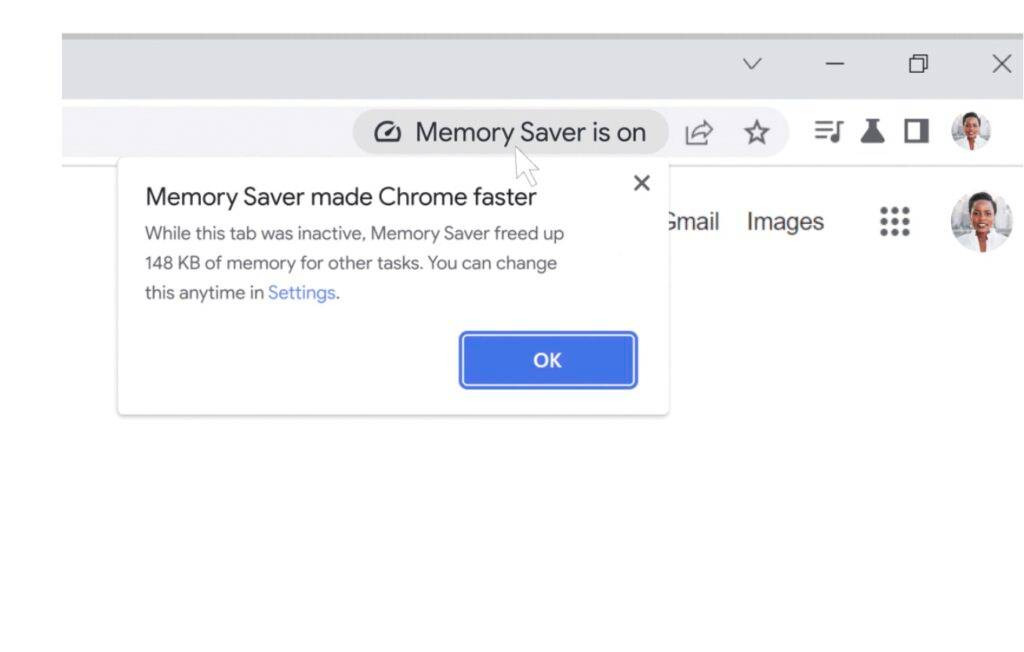Close the Memory Saver notification
The height and width of the screenshot is (652, 1024).
(641, 183)
